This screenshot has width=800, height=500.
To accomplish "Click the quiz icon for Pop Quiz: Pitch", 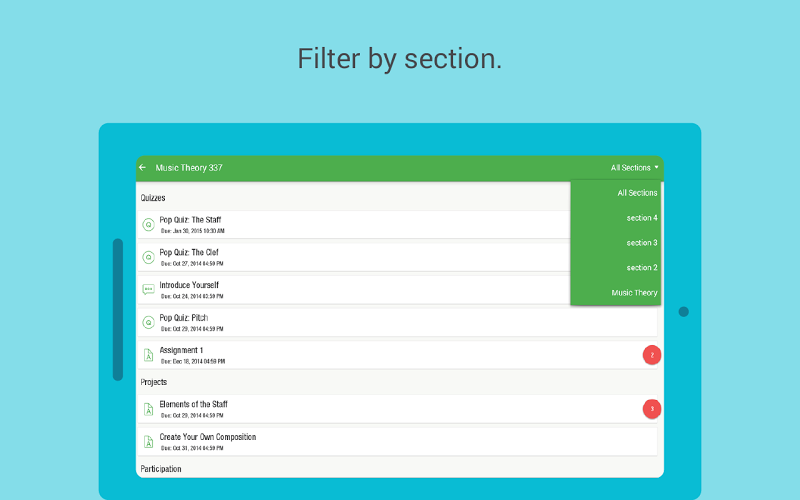I will tap(148, 322).
